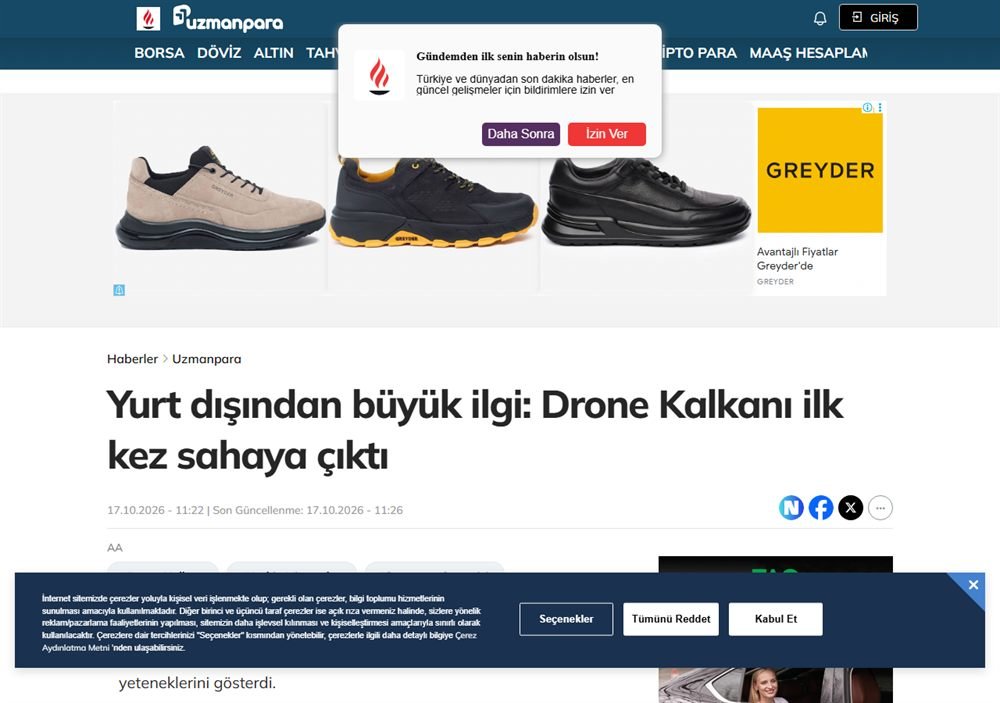Click the AA source label
Image resolution: width=1000 pixels, height=703 pixels.
tap(115, 548)
